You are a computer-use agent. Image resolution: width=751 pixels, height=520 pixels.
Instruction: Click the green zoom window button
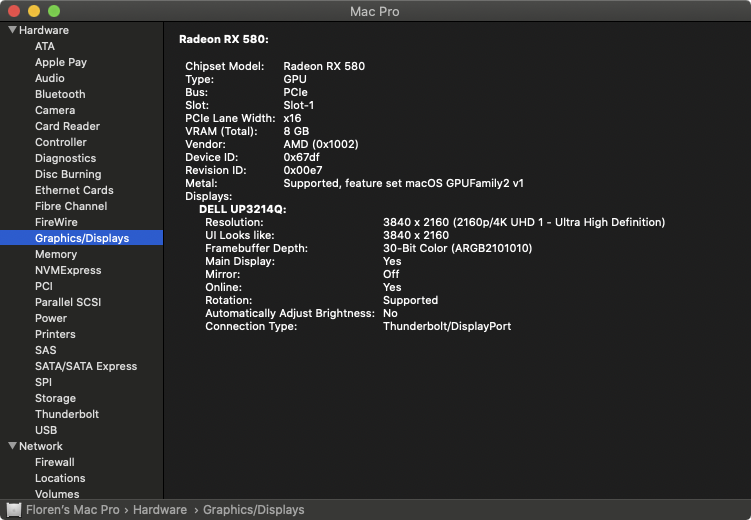(x=53, y=11)
